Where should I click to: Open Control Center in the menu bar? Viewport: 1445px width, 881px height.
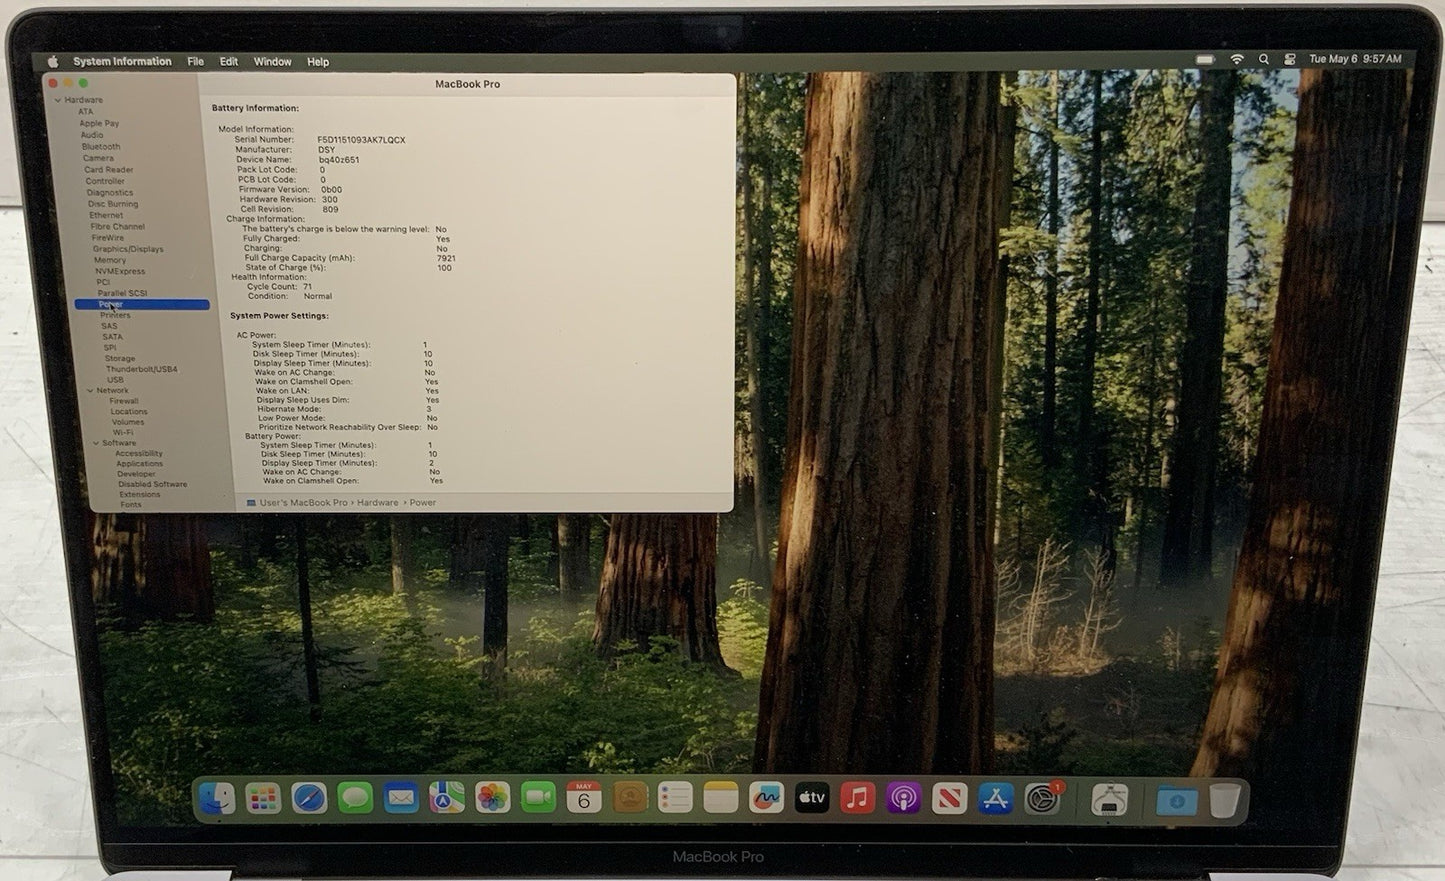click(x=1290, y=60)
